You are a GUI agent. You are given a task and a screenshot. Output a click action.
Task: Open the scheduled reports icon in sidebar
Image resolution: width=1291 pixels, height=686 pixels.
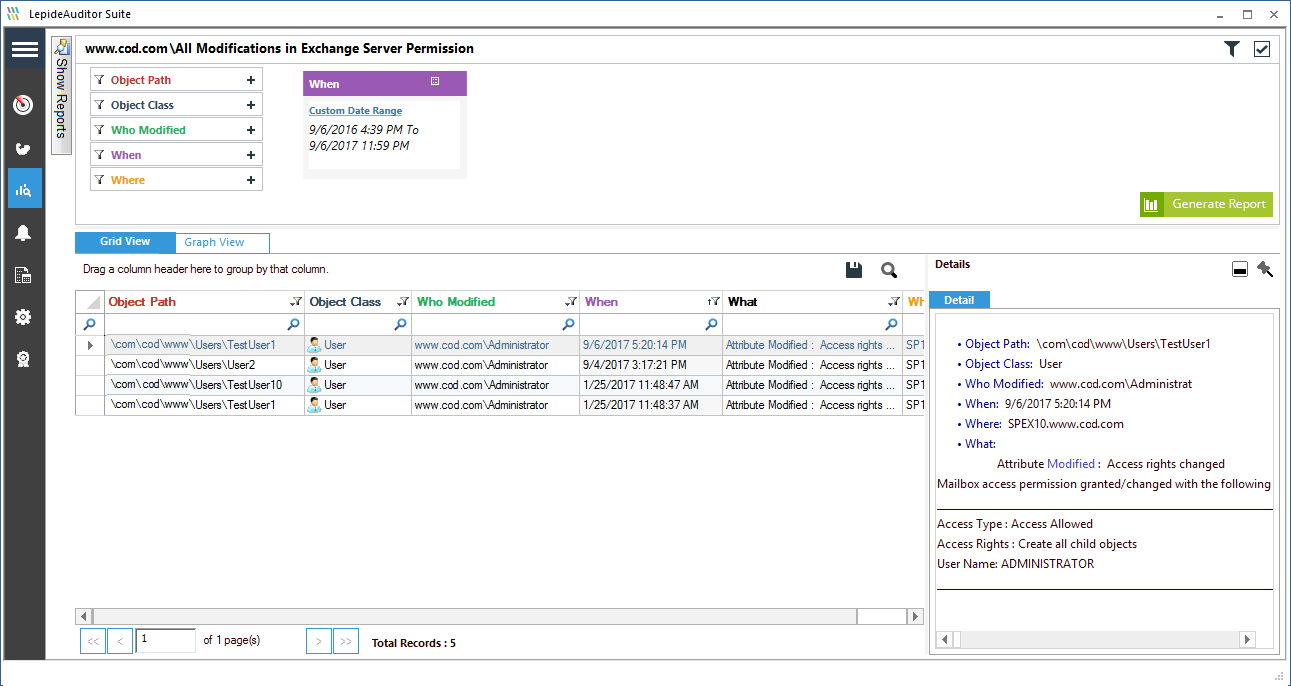24,276
